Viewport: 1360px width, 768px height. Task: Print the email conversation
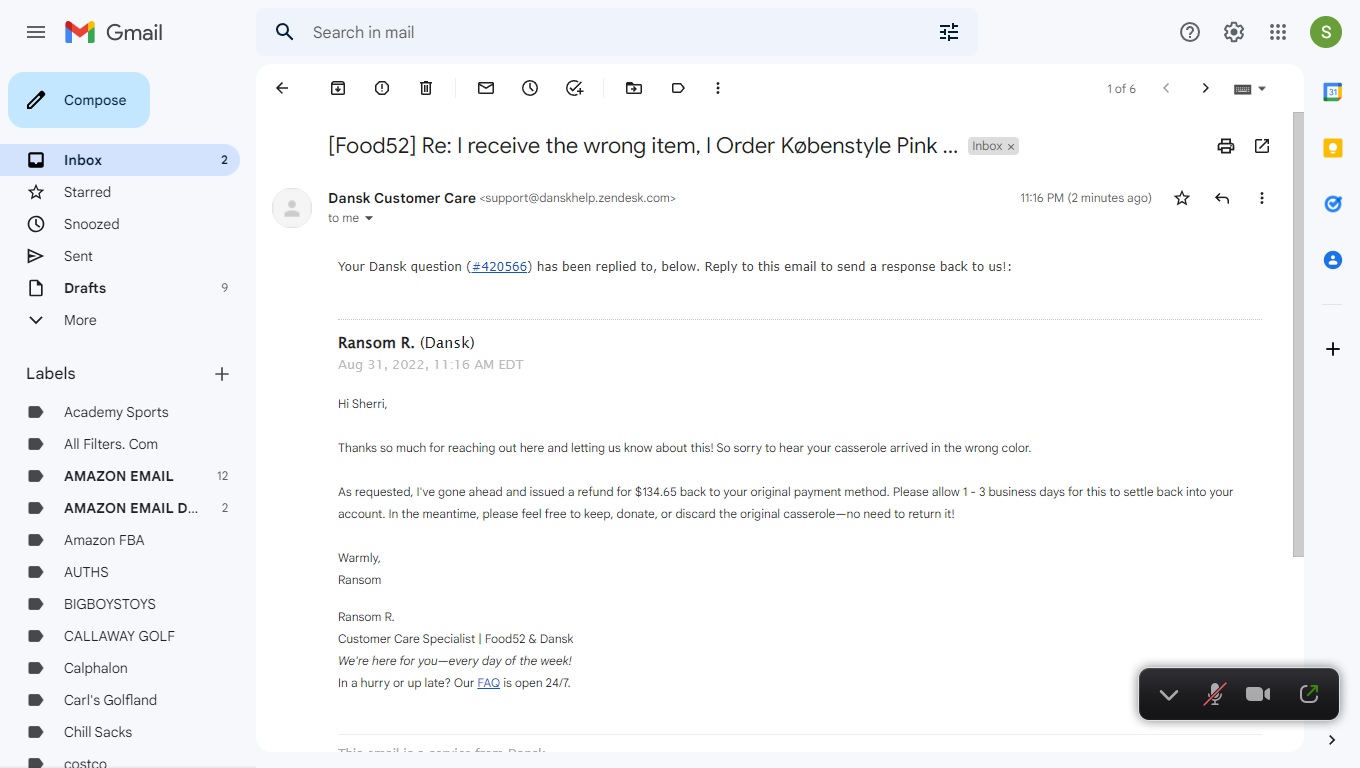pos(1226,146)
